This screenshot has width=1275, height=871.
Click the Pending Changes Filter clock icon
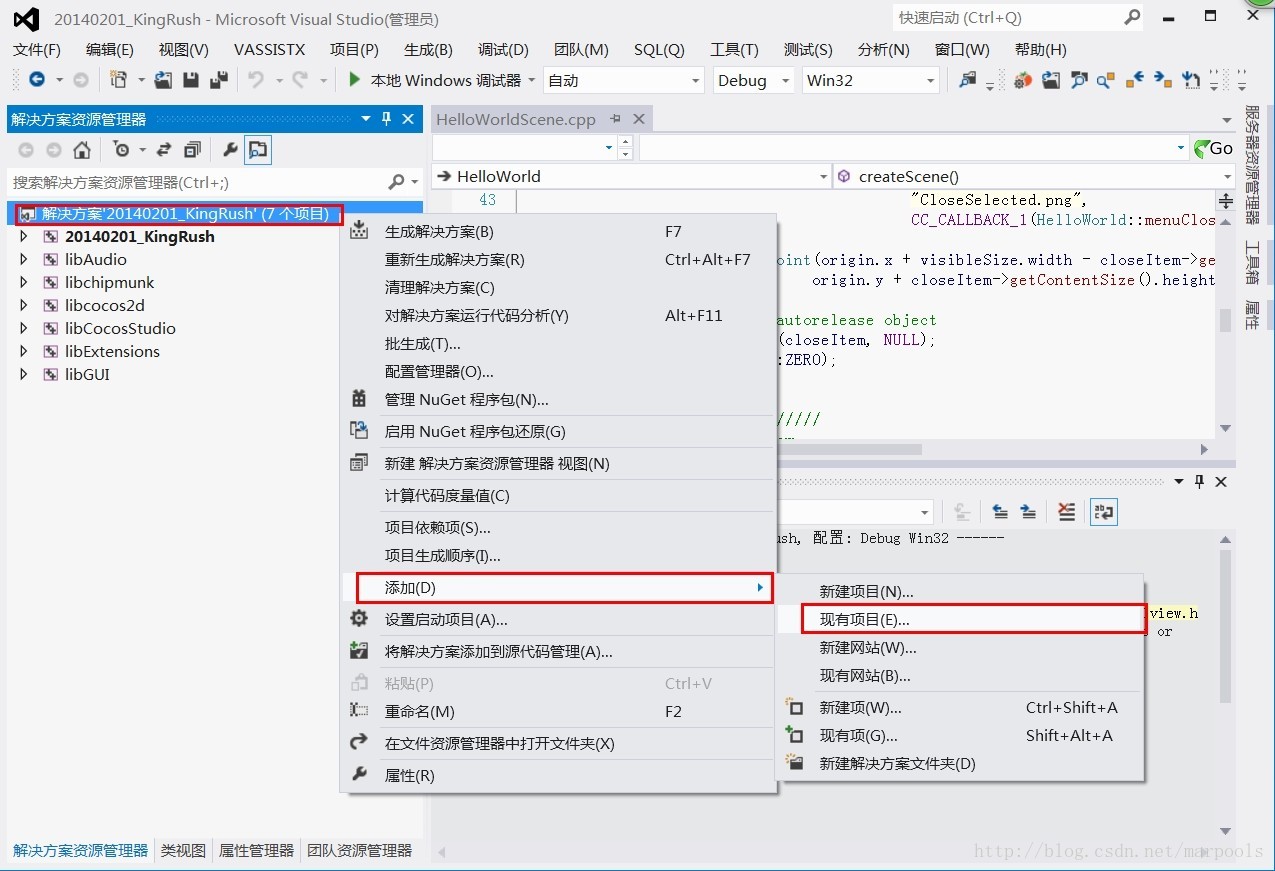(x=122, y=150)
